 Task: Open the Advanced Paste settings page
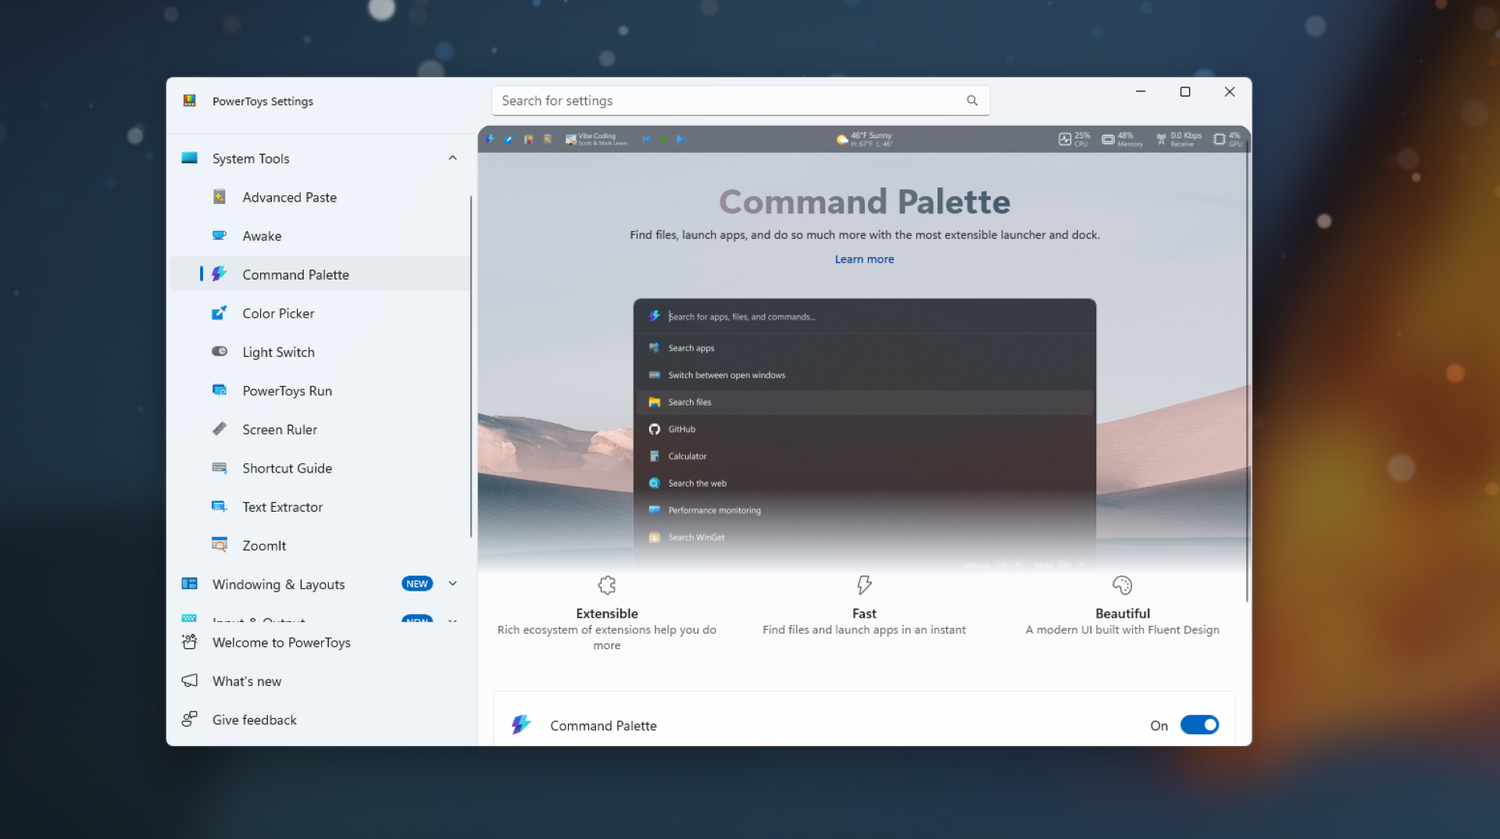pos(320,197)
